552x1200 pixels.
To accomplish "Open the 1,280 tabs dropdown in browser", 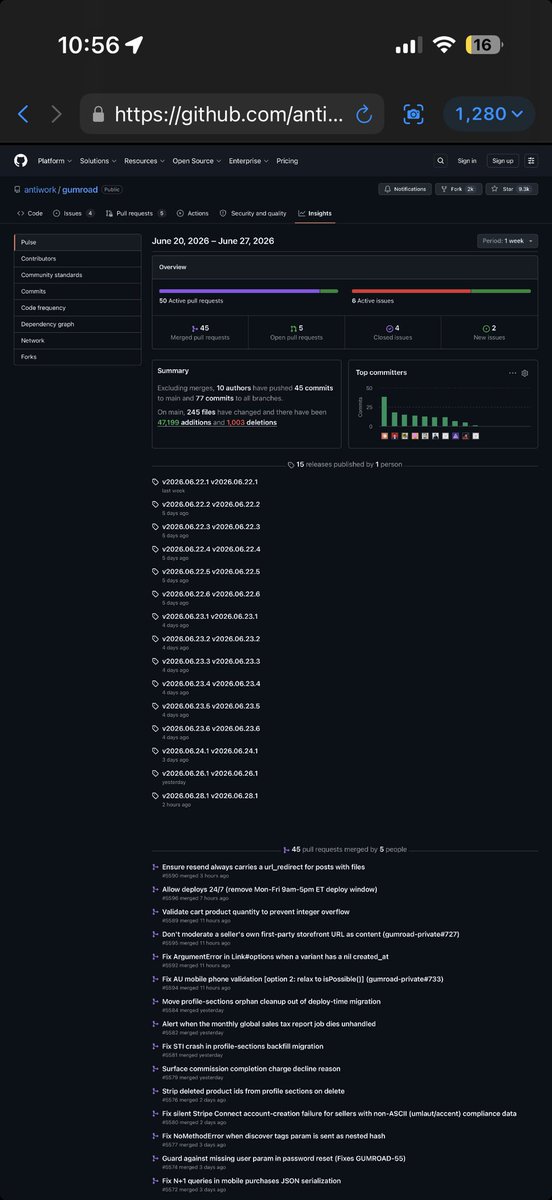I will pyautogui.click(x=489, y=114).
